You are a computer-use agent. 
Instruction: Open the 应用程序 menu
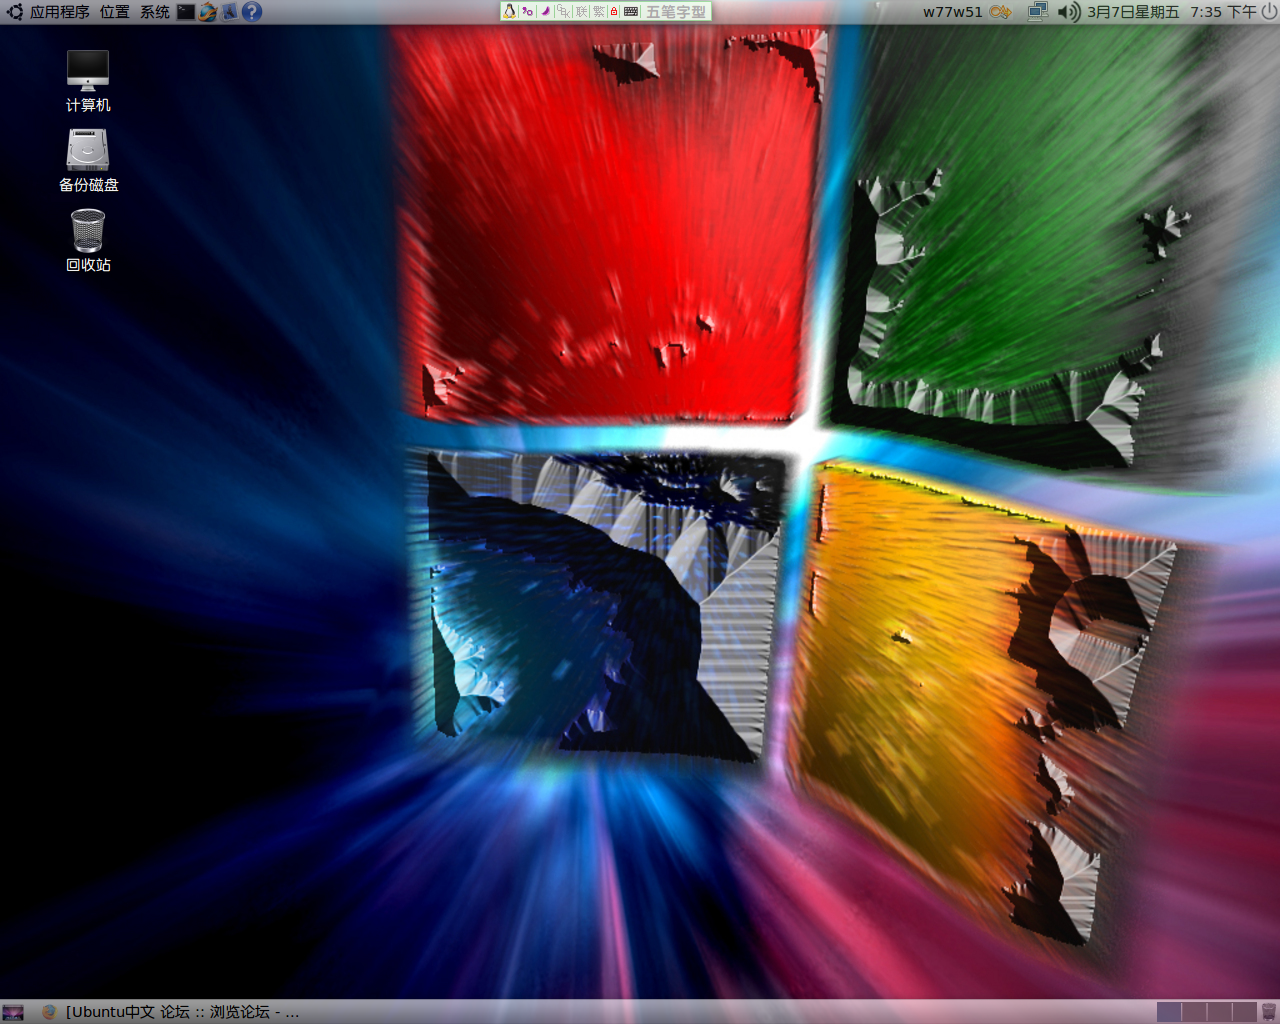pyautogui.click(x=59, y=12)
